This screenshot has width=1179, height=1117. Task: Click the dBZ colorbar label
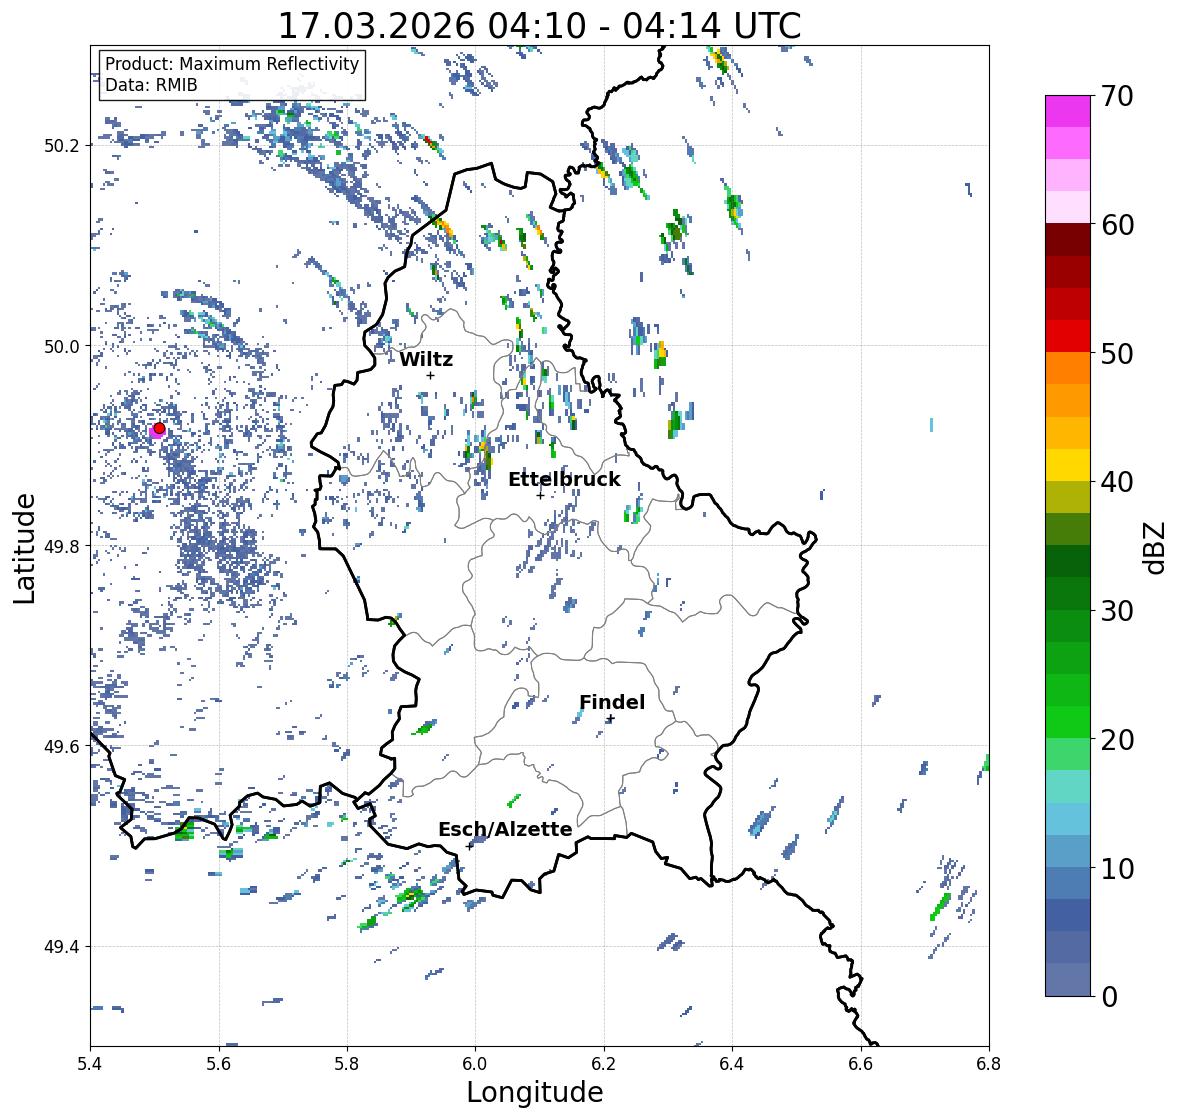(x=1156, y=547)
